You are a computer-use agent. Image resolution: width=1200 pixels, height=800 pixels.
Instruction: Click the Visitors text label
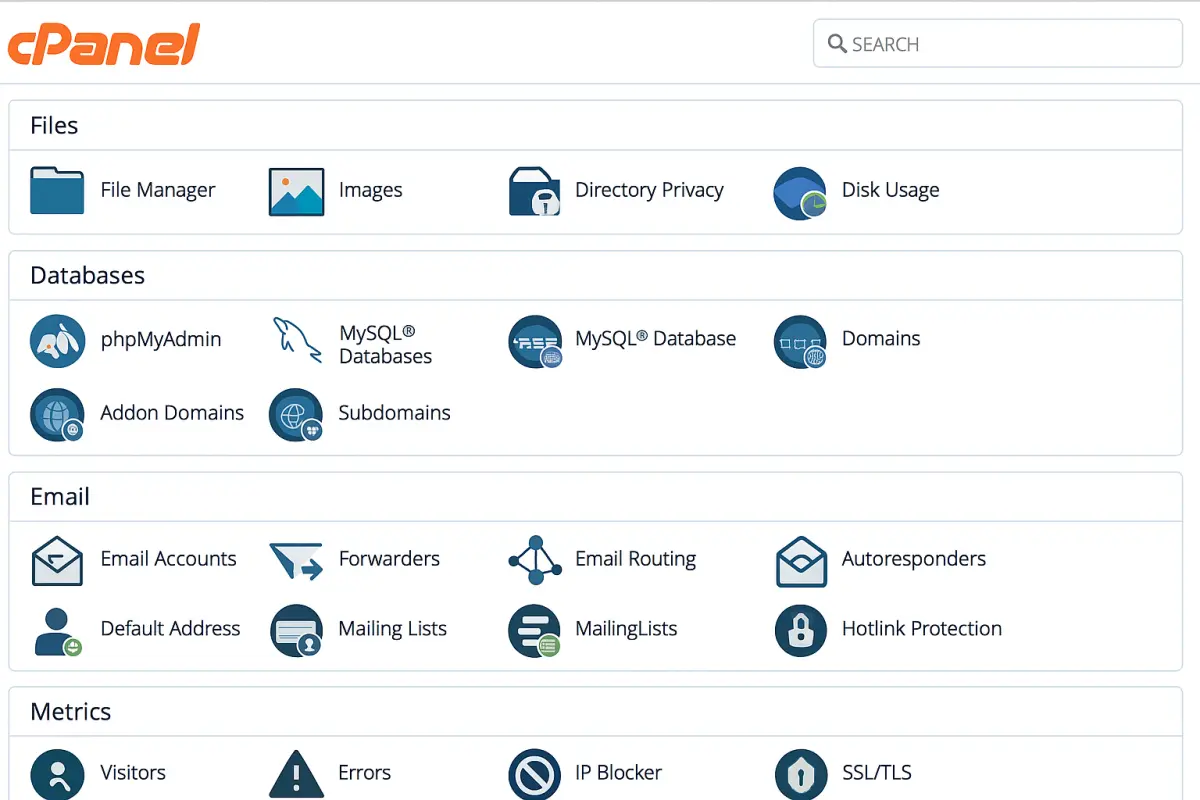(133, 773)
